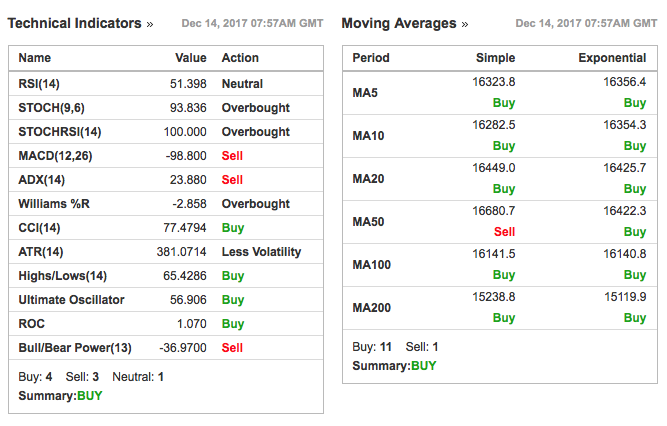
Task: Select the ADX(14) indicator name
Action: [41, 180]
